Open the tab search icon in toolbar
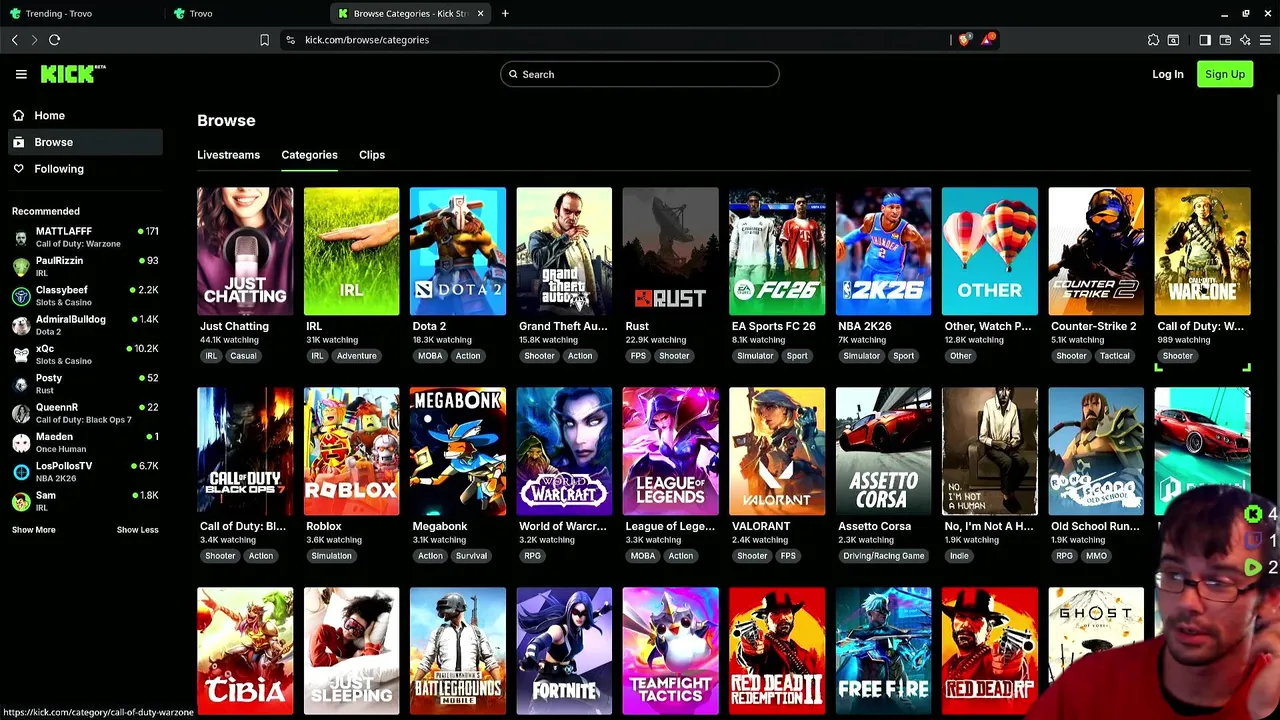This screenshot has height=720, width=1280. pos(1173,40)
